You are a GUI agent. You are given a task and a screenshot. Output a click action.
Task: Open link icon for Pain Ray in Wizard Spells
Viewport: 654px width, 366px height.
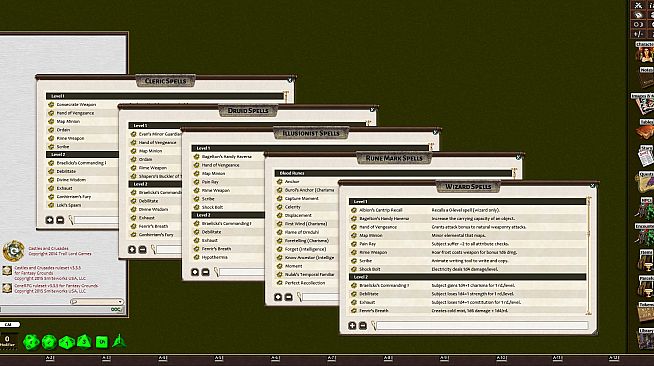354,243
